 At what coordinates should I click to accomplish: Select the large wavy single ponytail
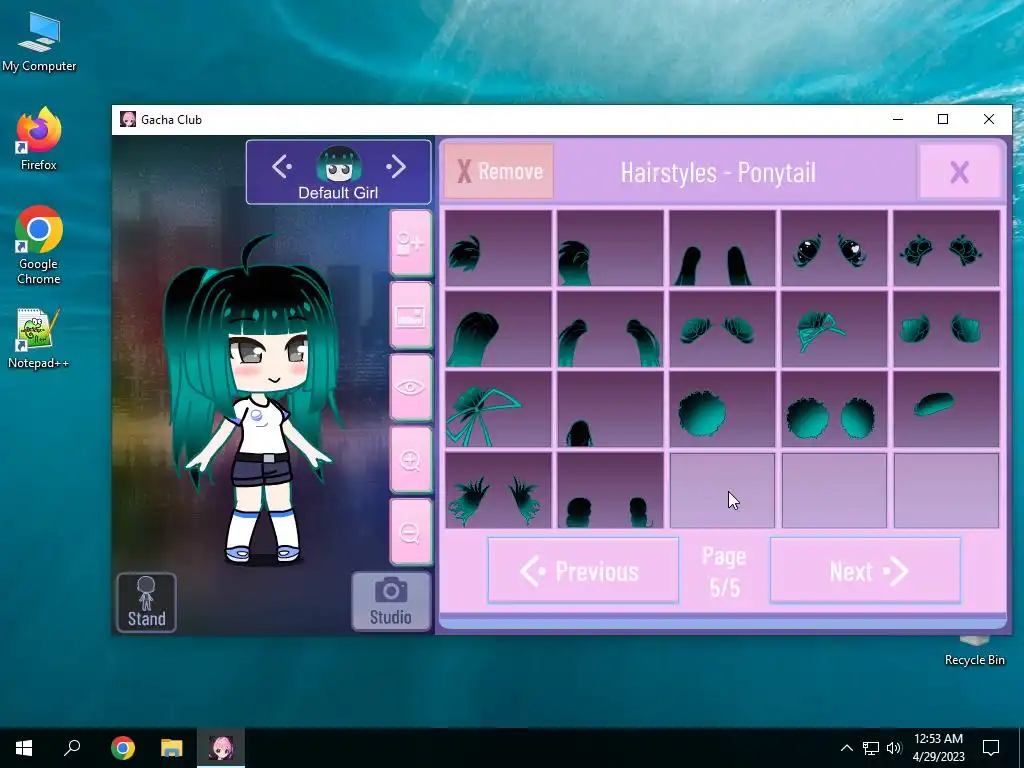(498, 329)
